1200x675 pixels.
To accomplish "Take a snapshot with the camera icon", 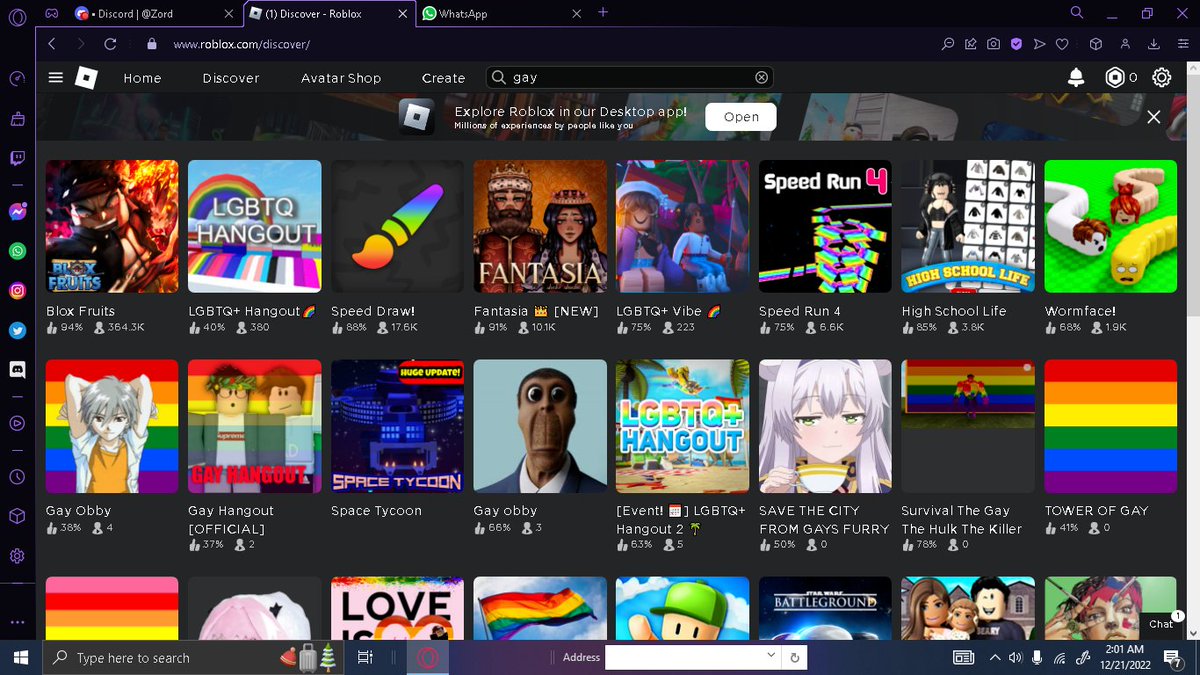I will coord(993,44).
